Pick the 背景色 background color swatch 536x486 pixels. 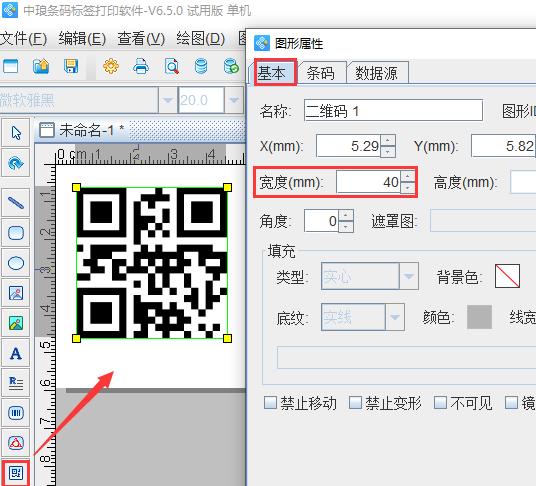point(507,276)
